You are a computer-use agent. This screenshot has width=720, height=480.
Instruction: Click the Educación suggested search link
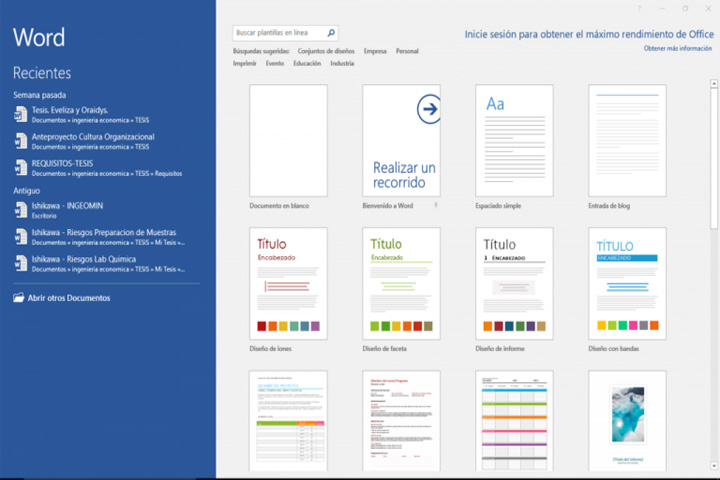point(307,63)
